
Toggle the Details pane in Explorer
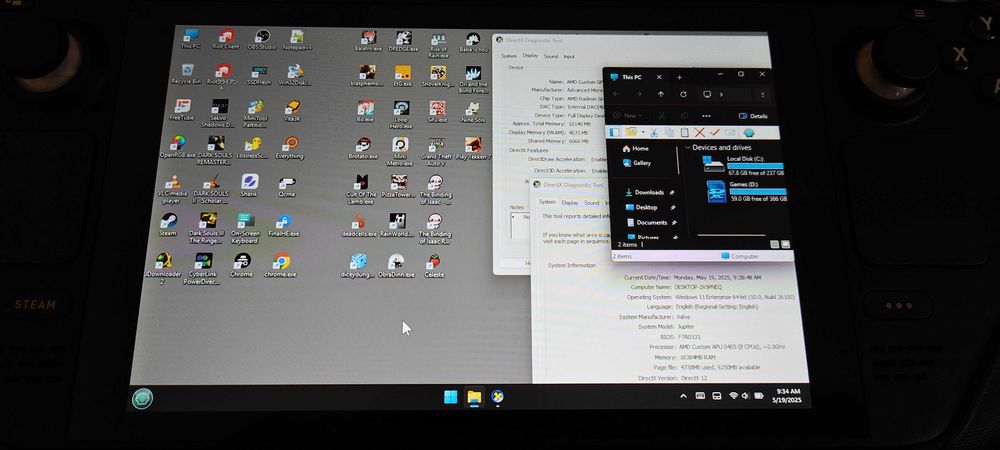pyautogui.click(x=753, y=116)
